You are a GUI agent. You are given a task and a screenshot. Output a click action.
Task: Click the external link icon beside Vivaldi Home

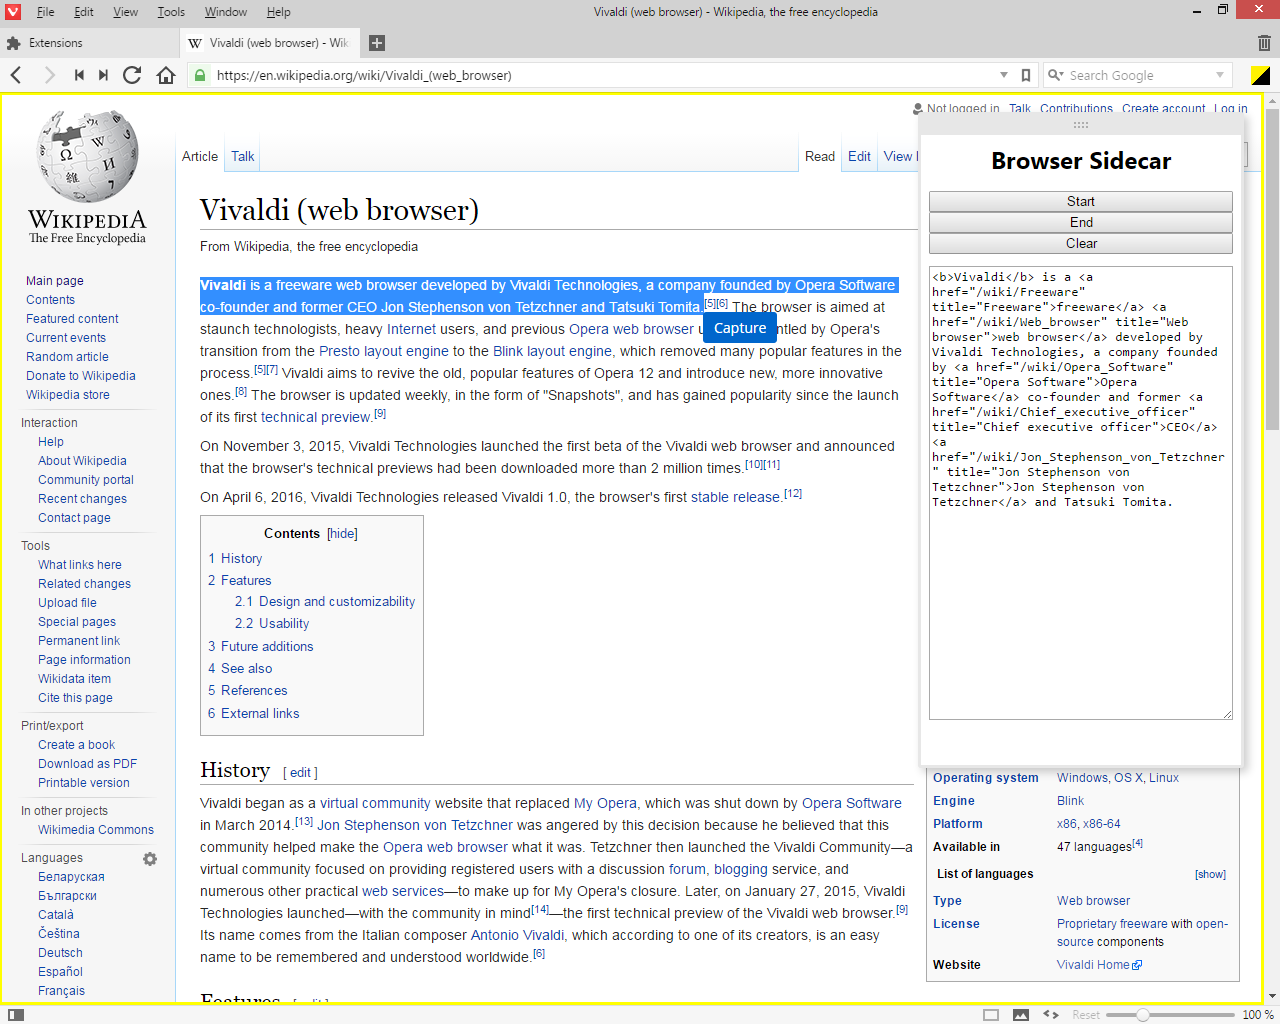(1137, 965)
